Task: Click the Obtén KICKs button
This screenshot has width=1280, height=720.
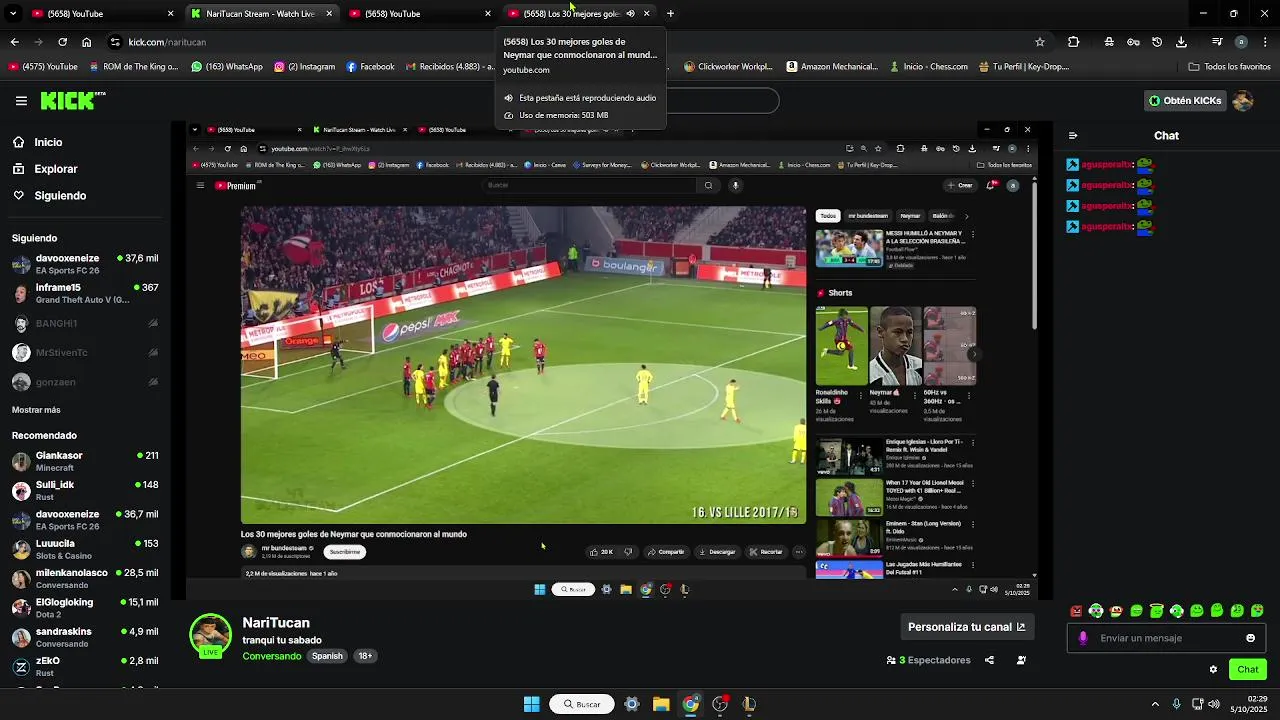Action: (1185, 101)
